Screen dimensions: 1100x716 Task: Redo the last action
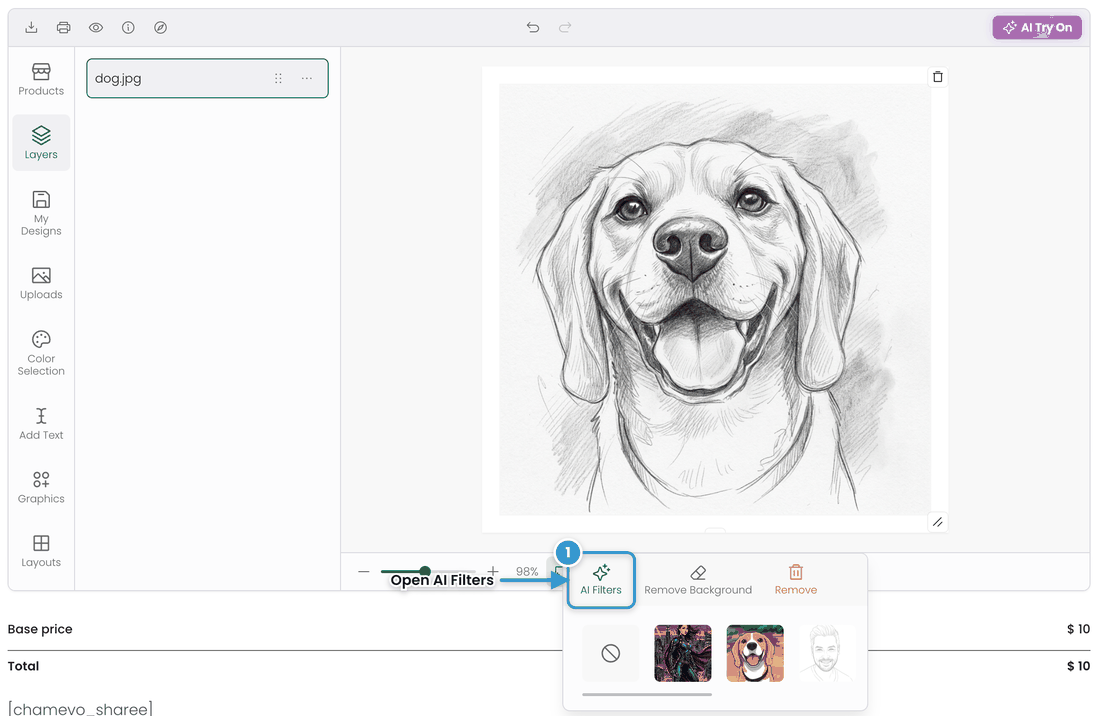565,27
